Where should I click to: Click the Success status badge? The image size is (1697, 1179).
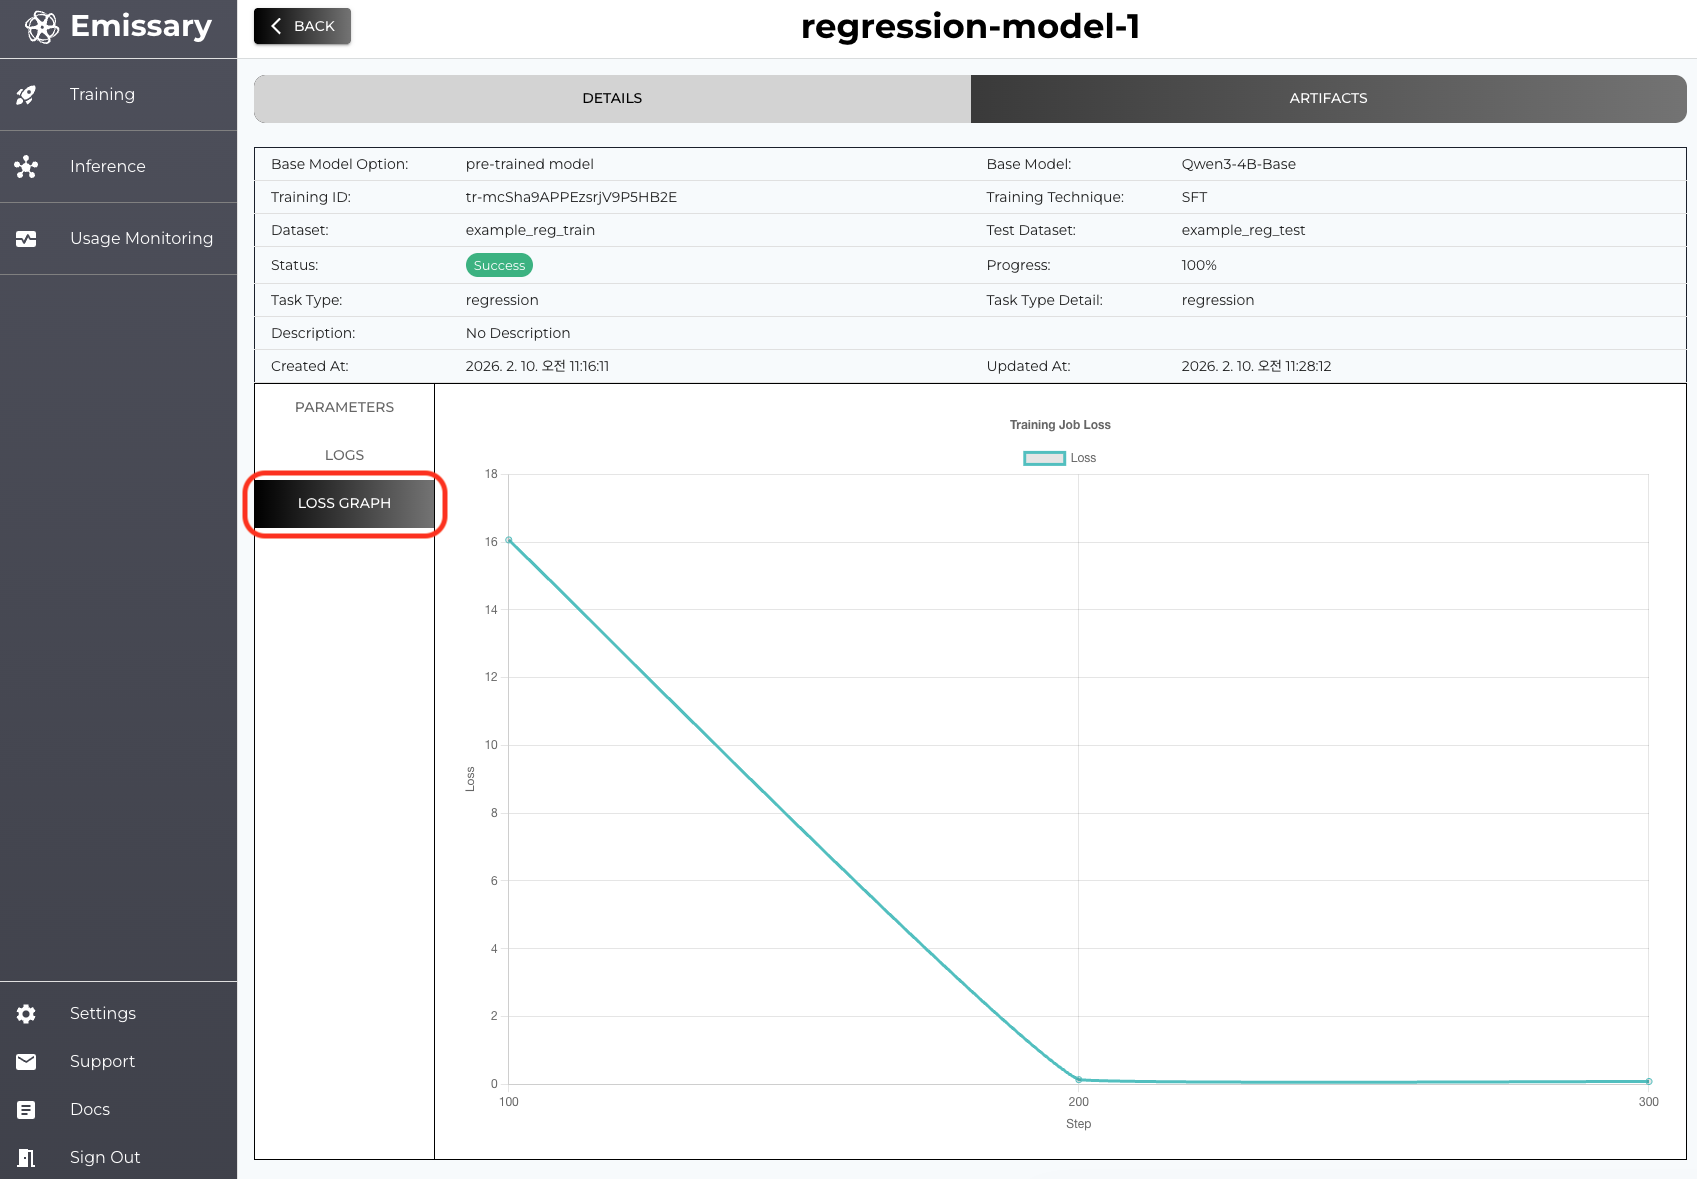point(499,265)
